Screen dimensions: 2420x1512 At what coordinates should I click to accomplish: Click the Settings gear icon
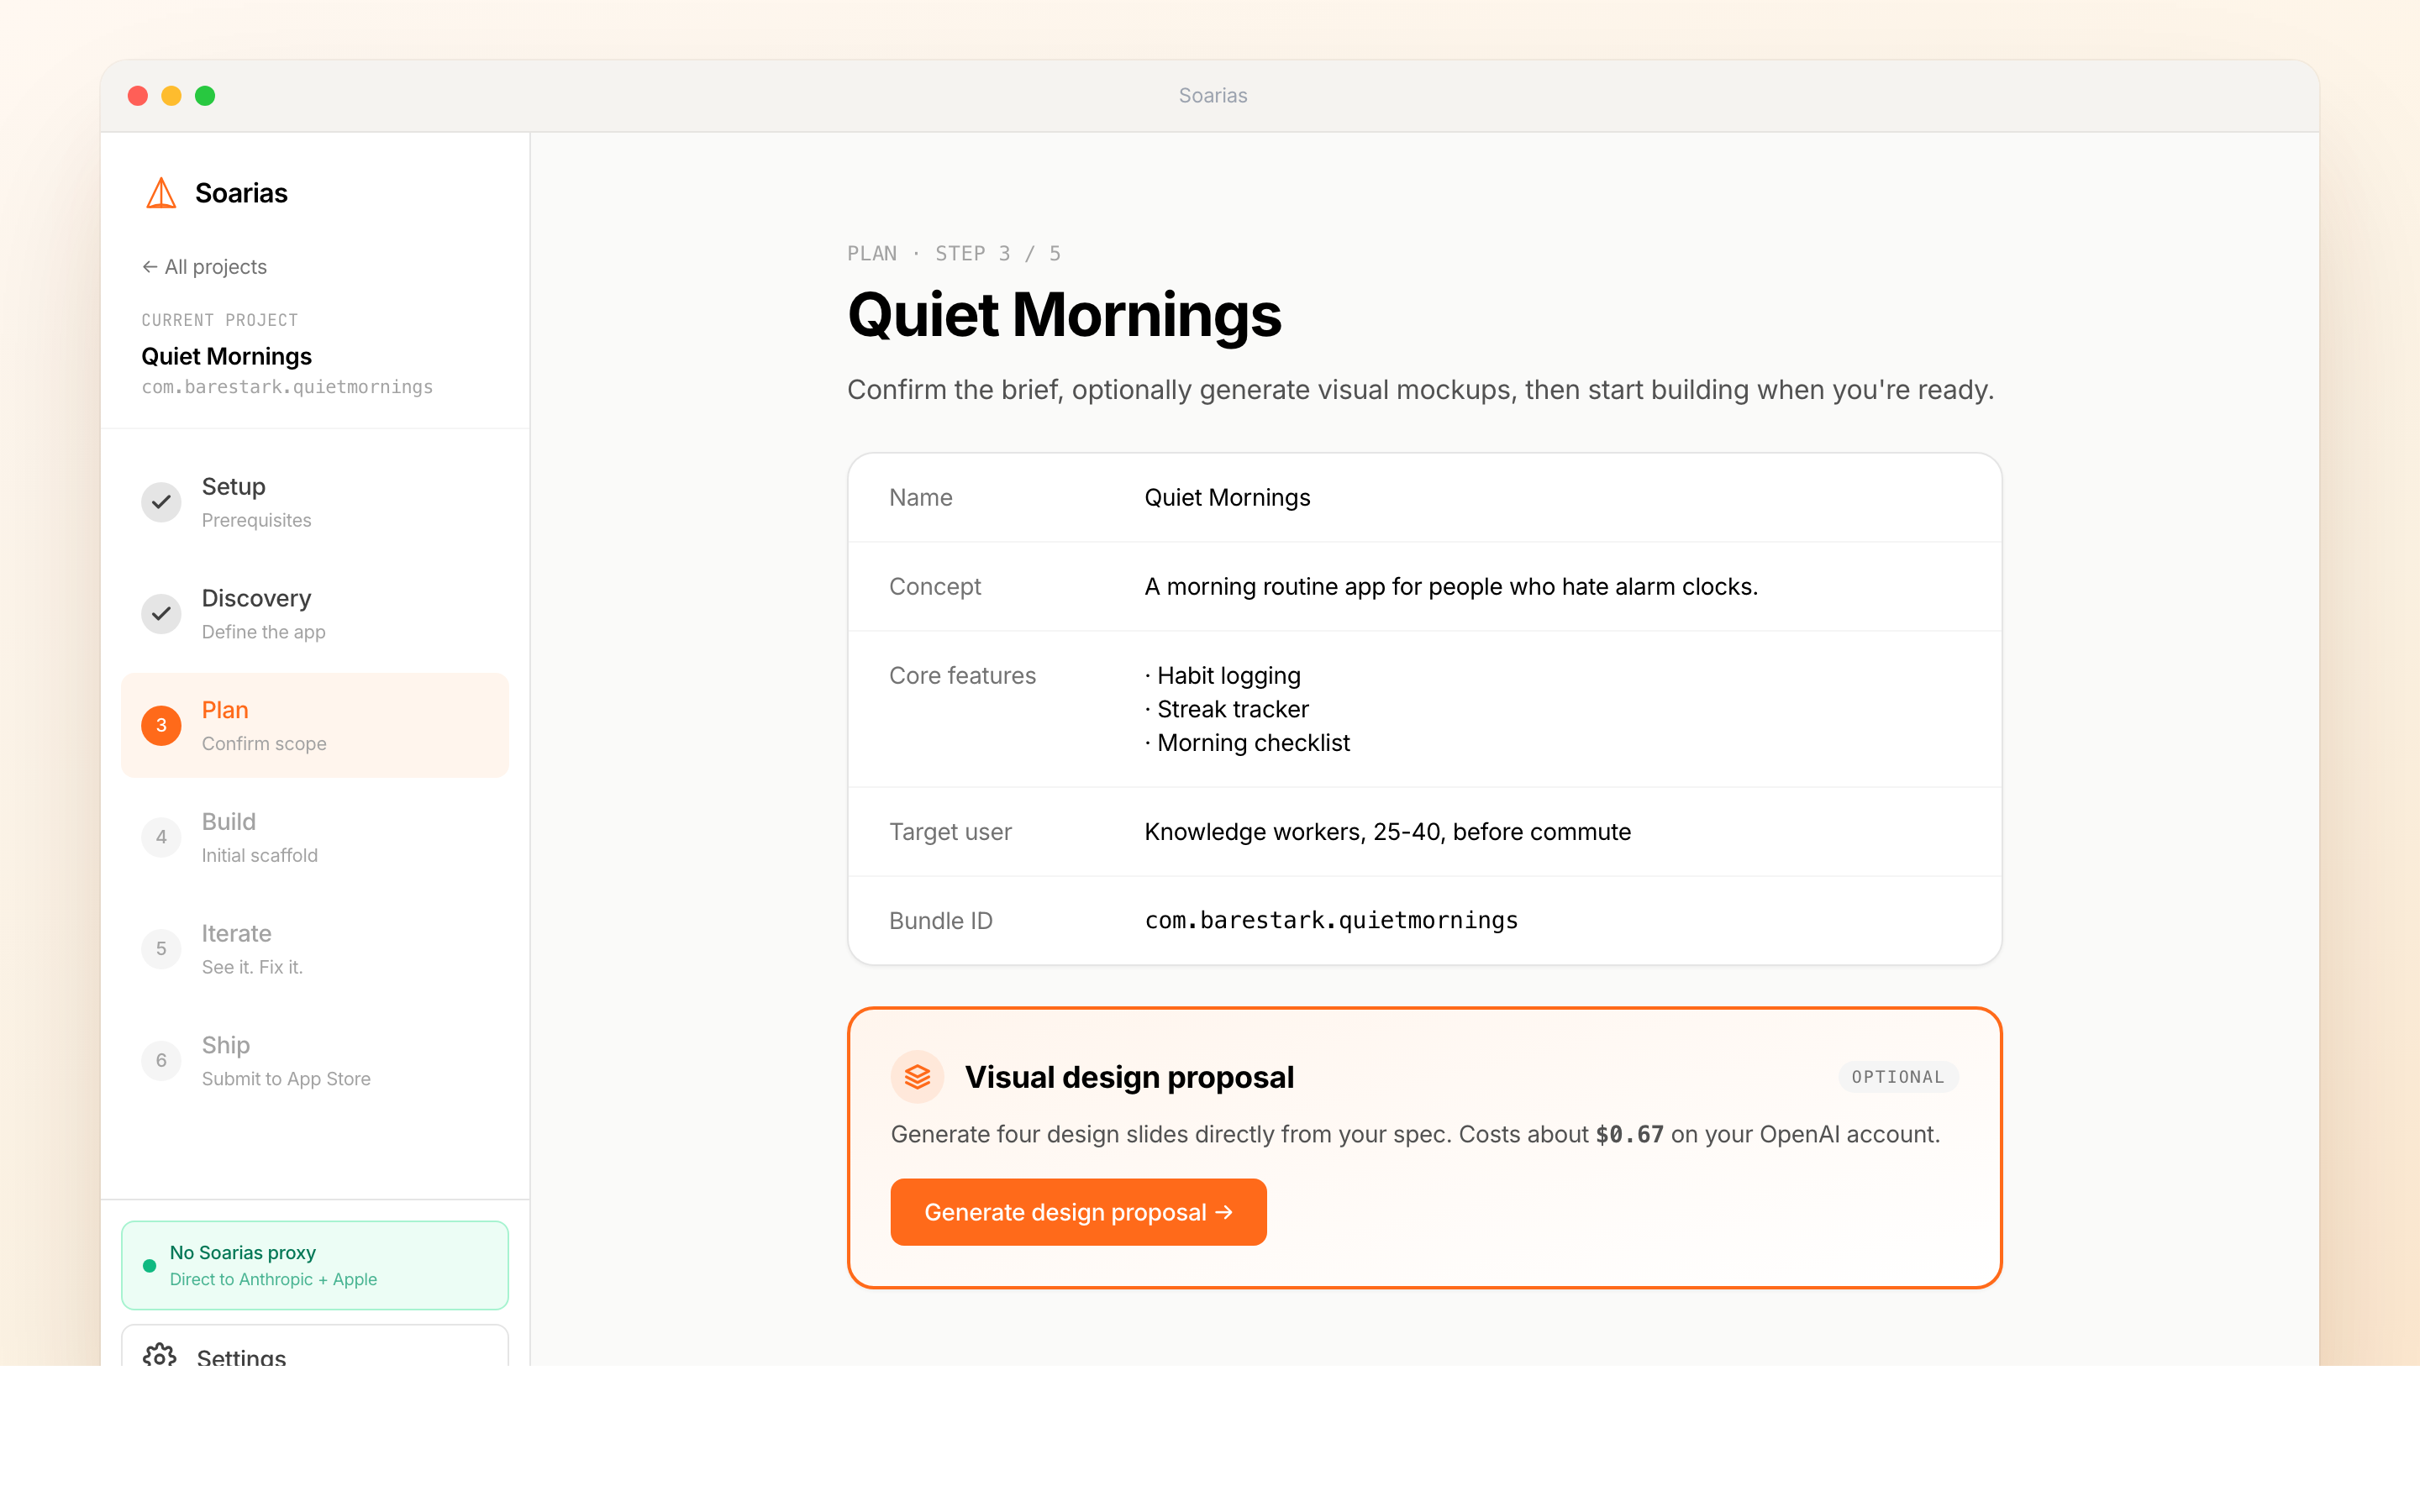[159, 1356]
